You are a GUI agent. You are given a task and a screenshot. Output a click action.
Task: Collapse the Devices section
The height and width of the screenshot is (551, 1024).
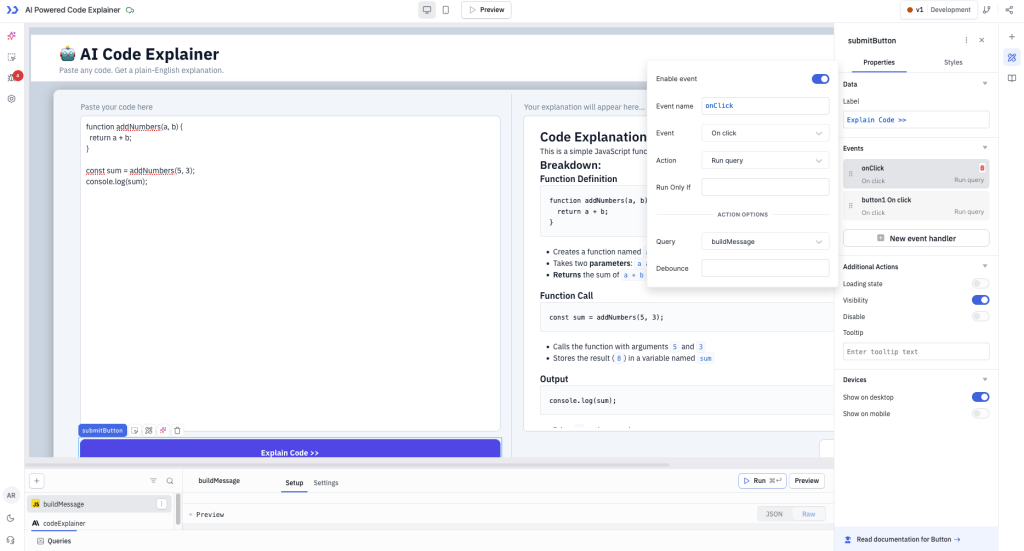coord(985,379)
